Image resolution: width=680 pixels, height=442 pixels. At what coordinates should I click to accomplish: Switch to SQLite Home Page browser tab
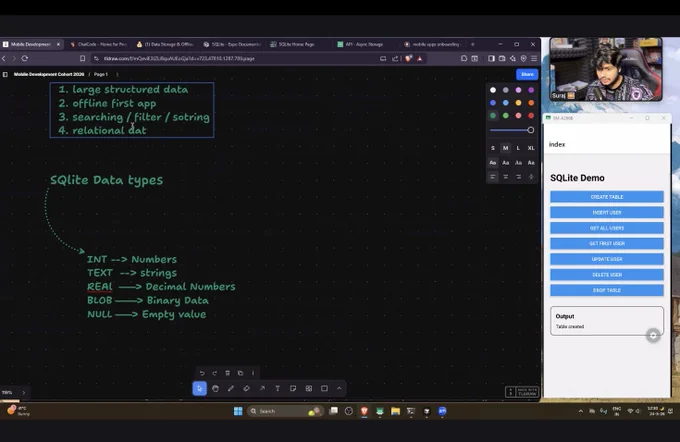(x=297, y=44)
